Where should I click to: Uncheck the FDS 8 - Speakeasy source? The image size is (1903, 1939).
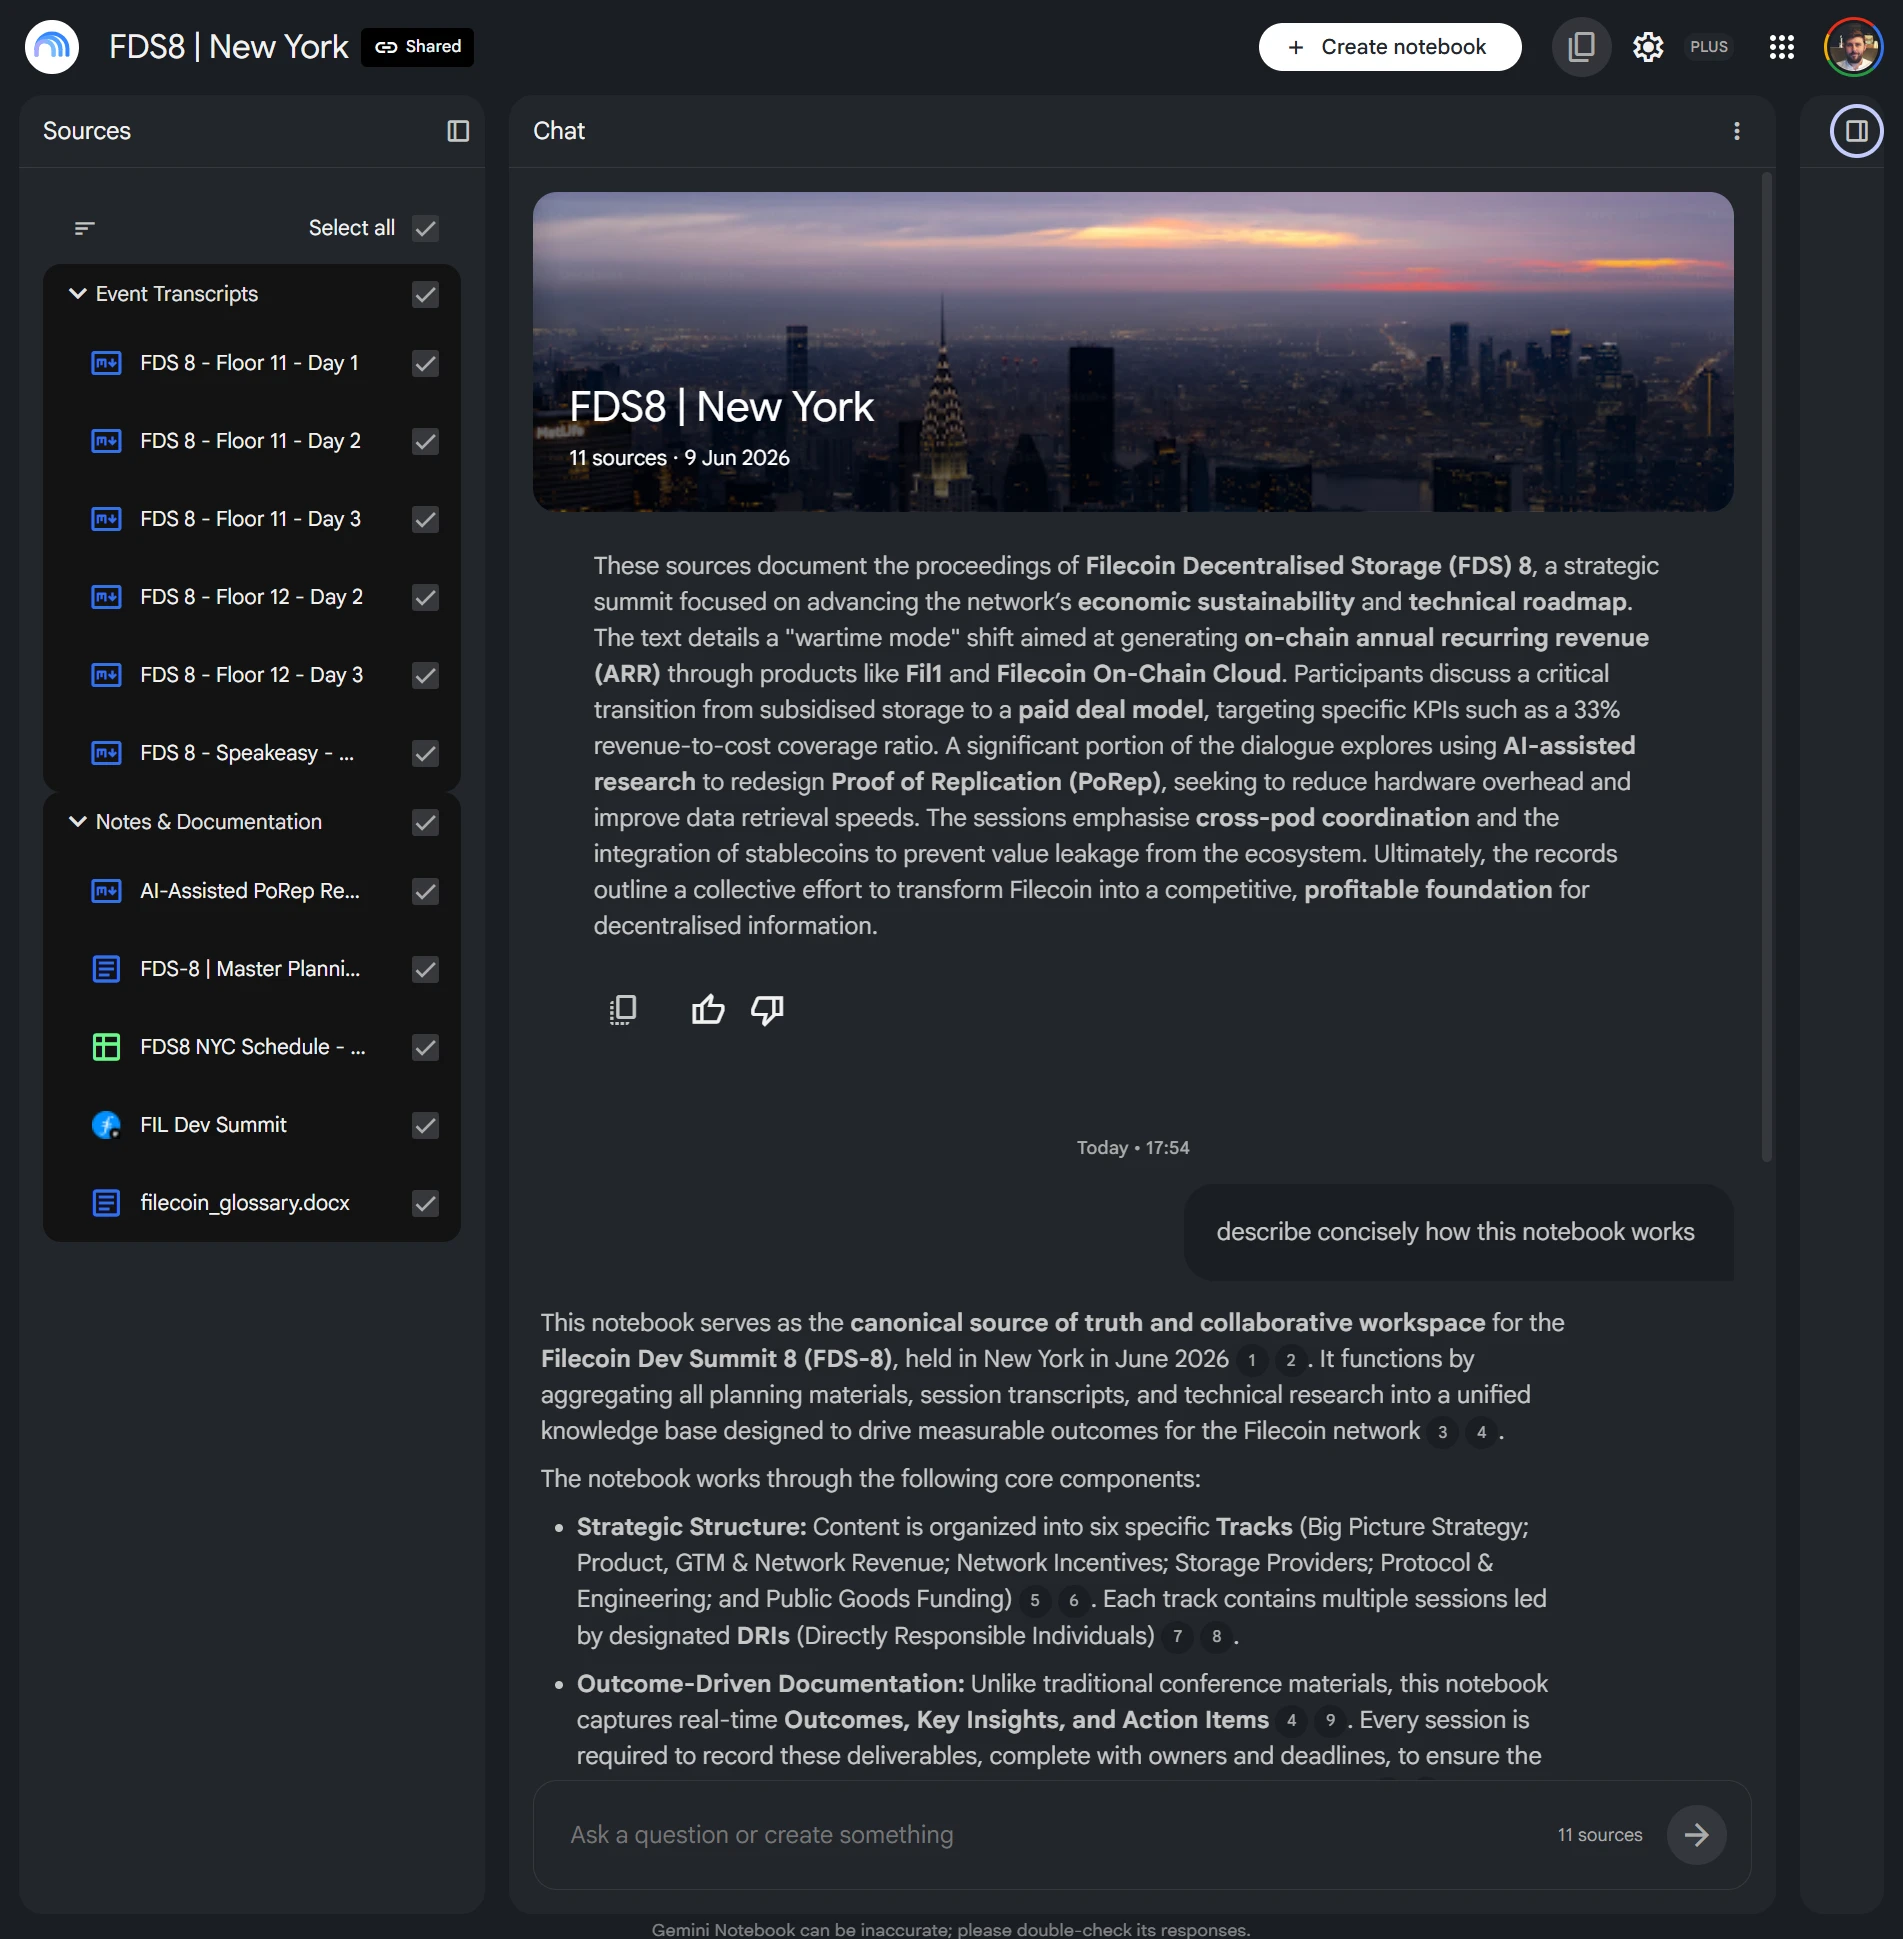pos(425,753)
